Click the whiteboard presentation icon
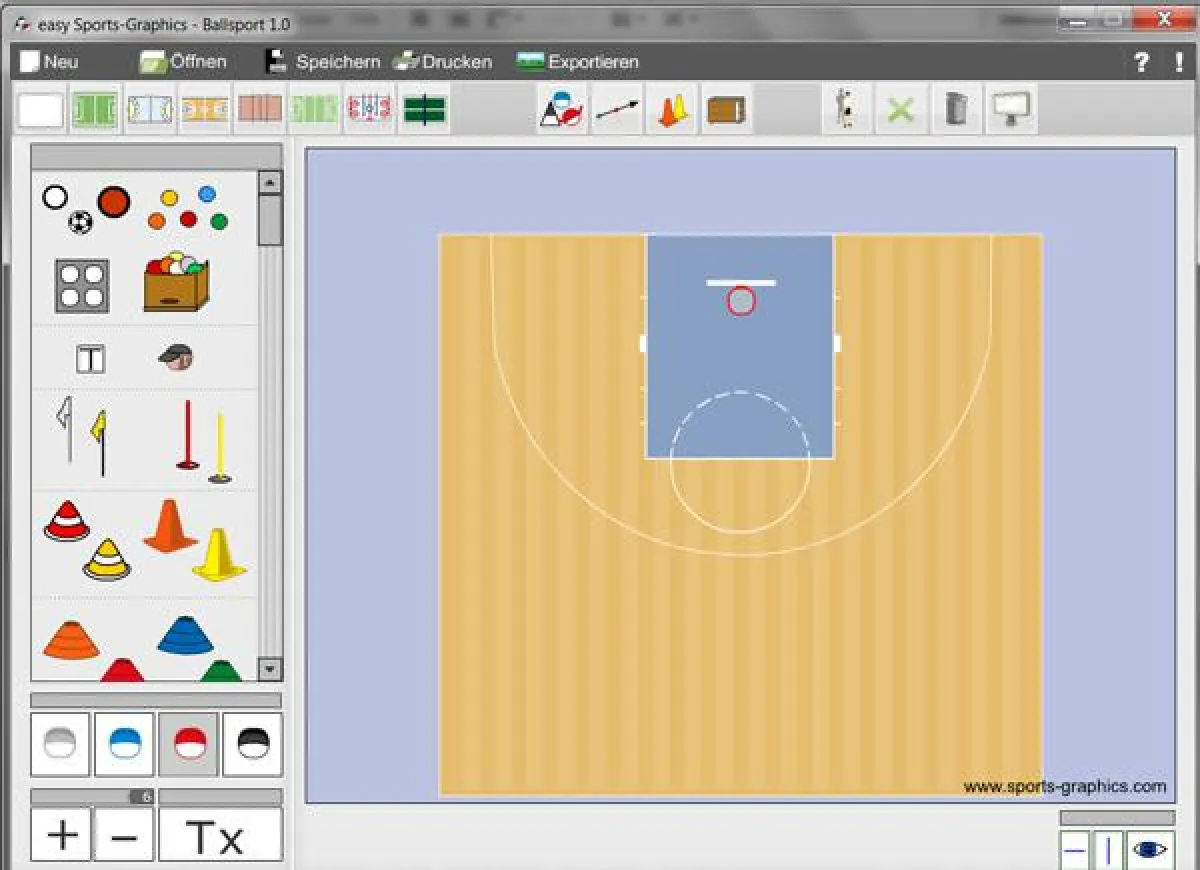1200x870 pixels. [1011, 108]
